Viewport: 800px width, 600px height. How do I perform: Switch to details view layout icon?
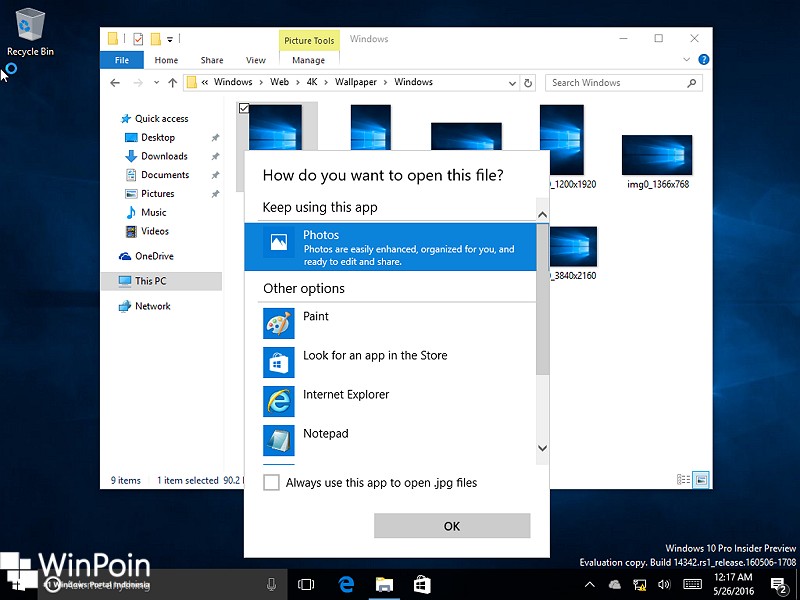click(x=683, y=480)
